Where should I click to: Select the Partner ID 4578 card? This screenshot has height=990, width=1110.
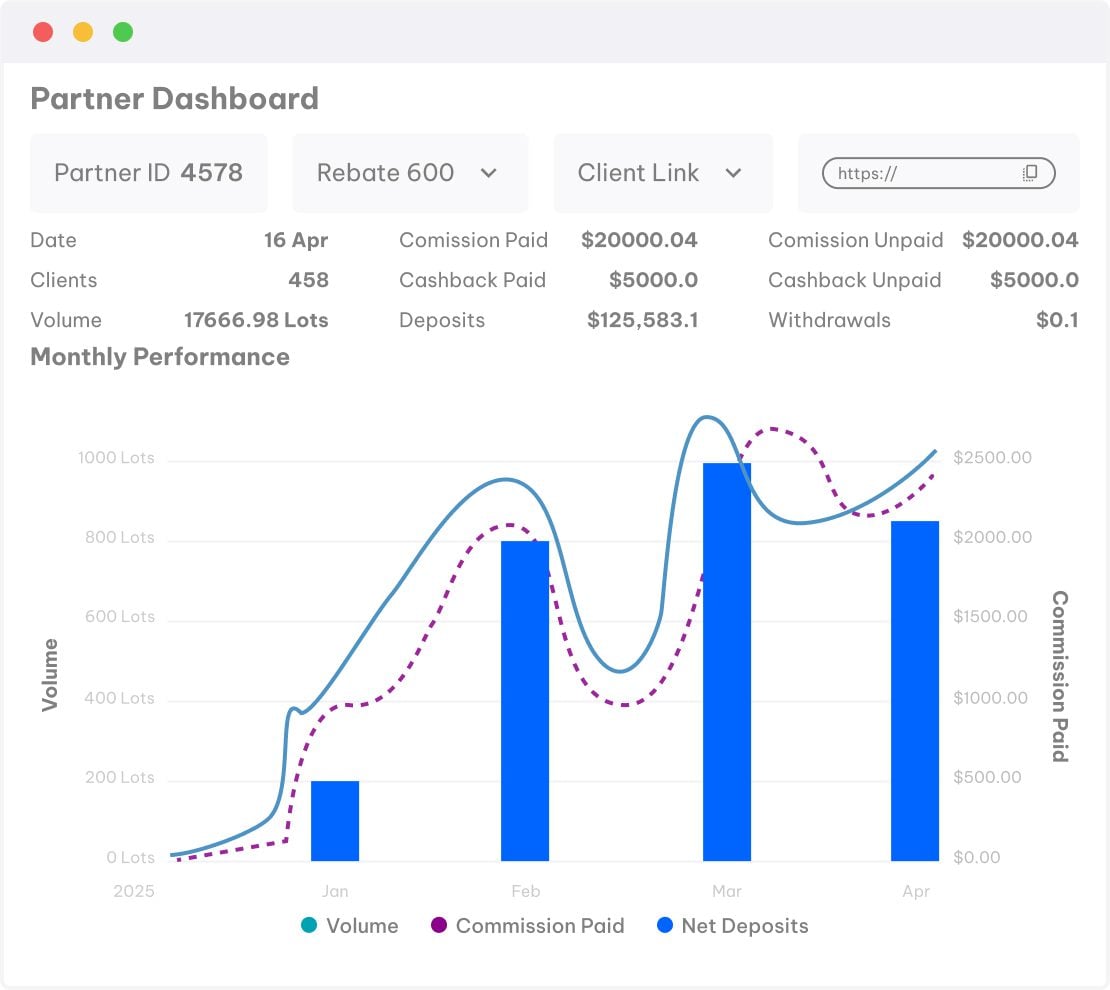149,173
